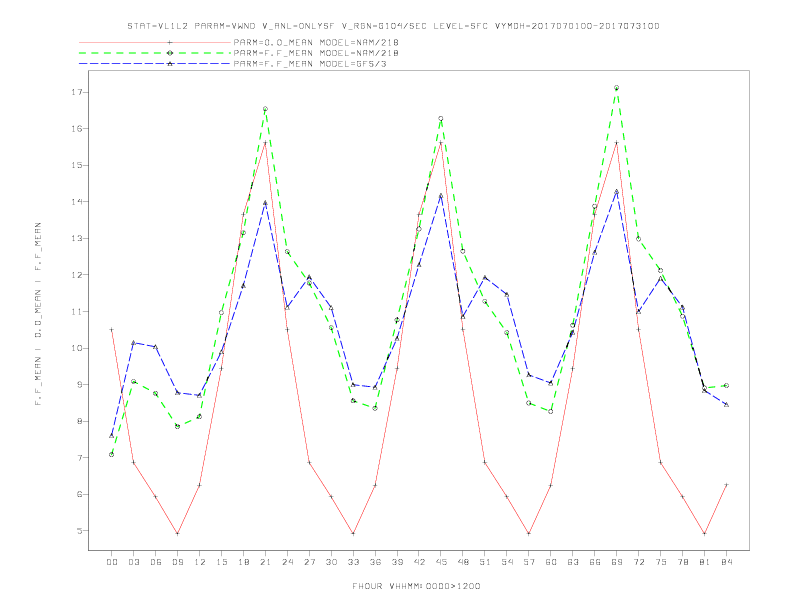792x612 pixels.
Task: Click y-axis tick label 9
Action: (80, 385)
